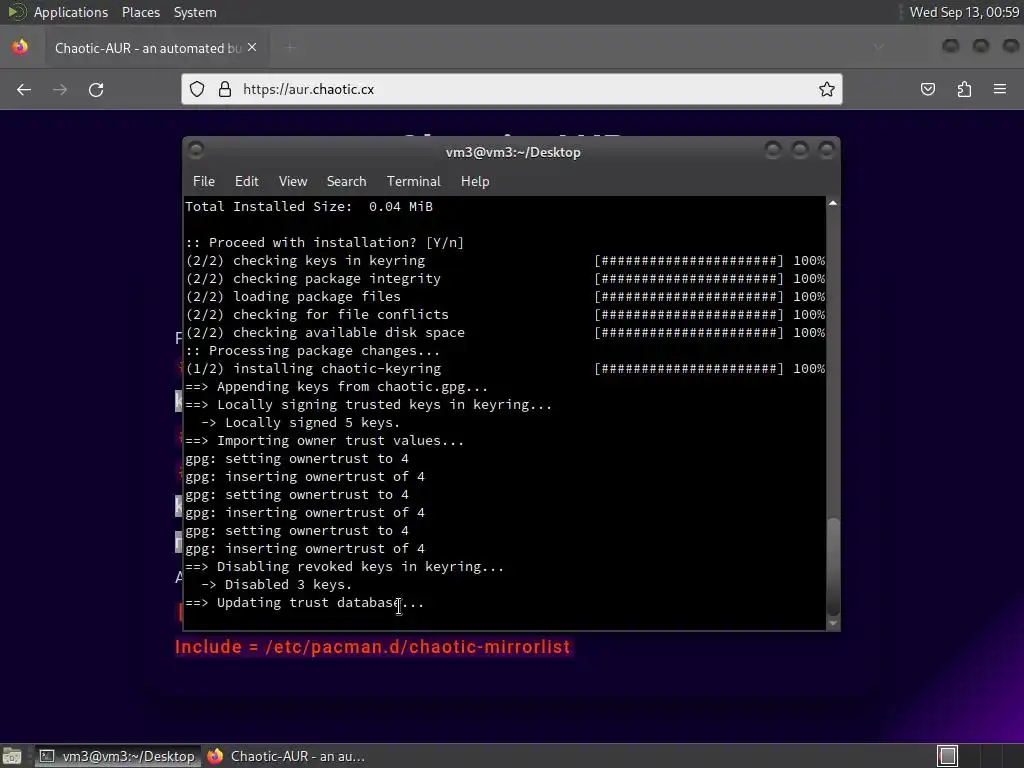Viewport: 1024px width, 768px height.
Task: Click the address bar showing aur.chaotic.cx
Action: [x=511, y=89]
